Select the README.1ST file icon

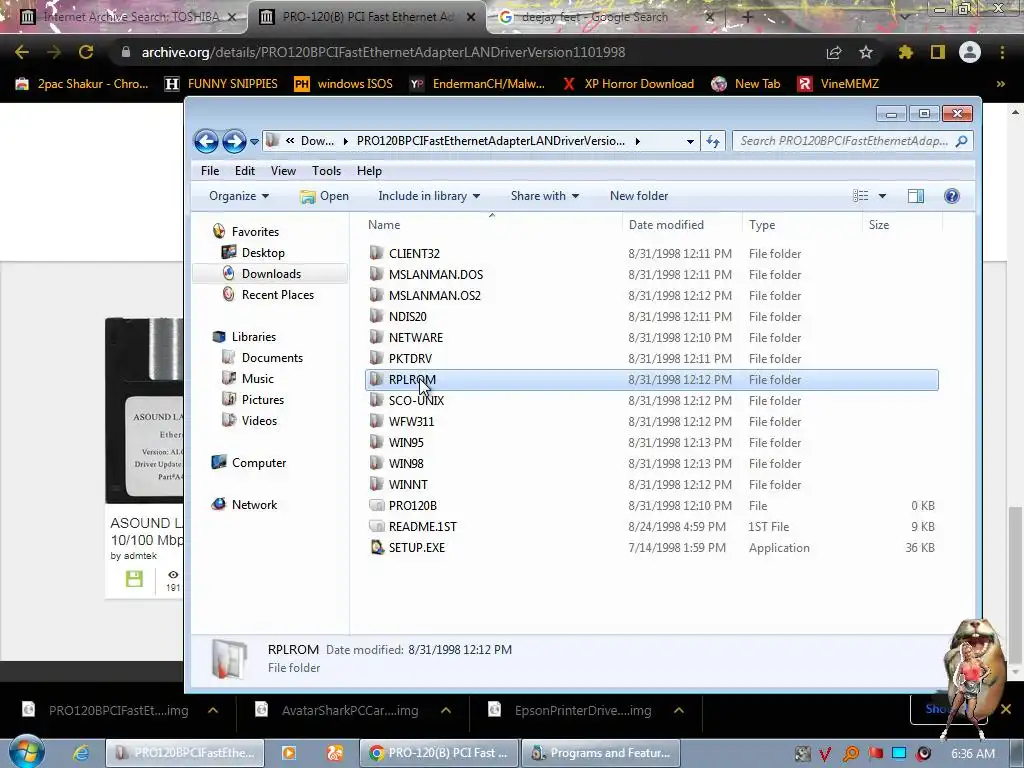376,526
